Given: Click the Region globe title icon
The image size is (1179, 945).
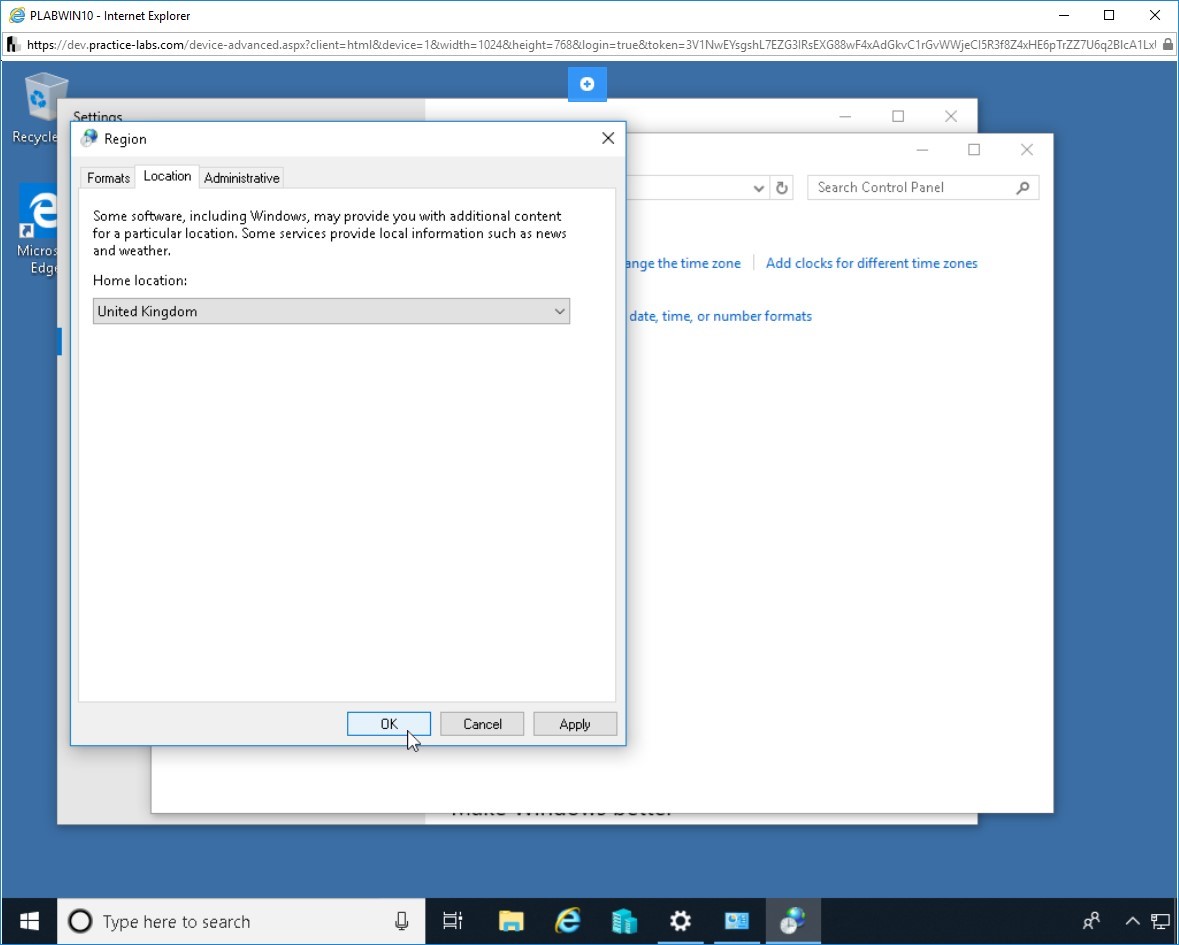Looking at the screenshot, I should (x=89, y=138).
